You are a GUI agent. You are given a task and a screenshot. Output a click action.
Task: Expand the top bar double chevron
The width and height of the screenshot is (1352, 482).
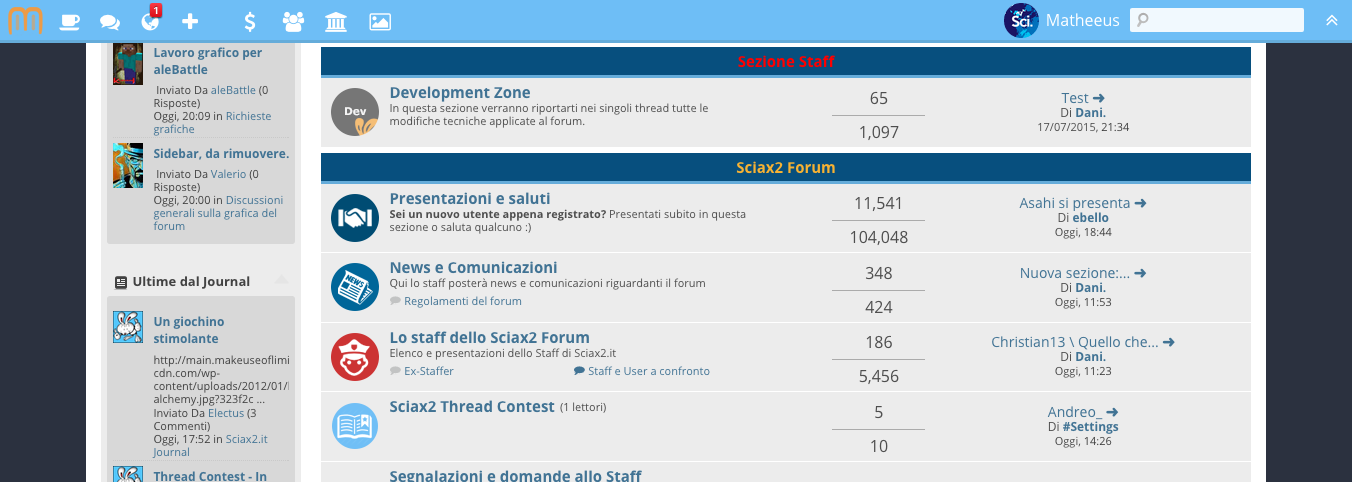1331,20
